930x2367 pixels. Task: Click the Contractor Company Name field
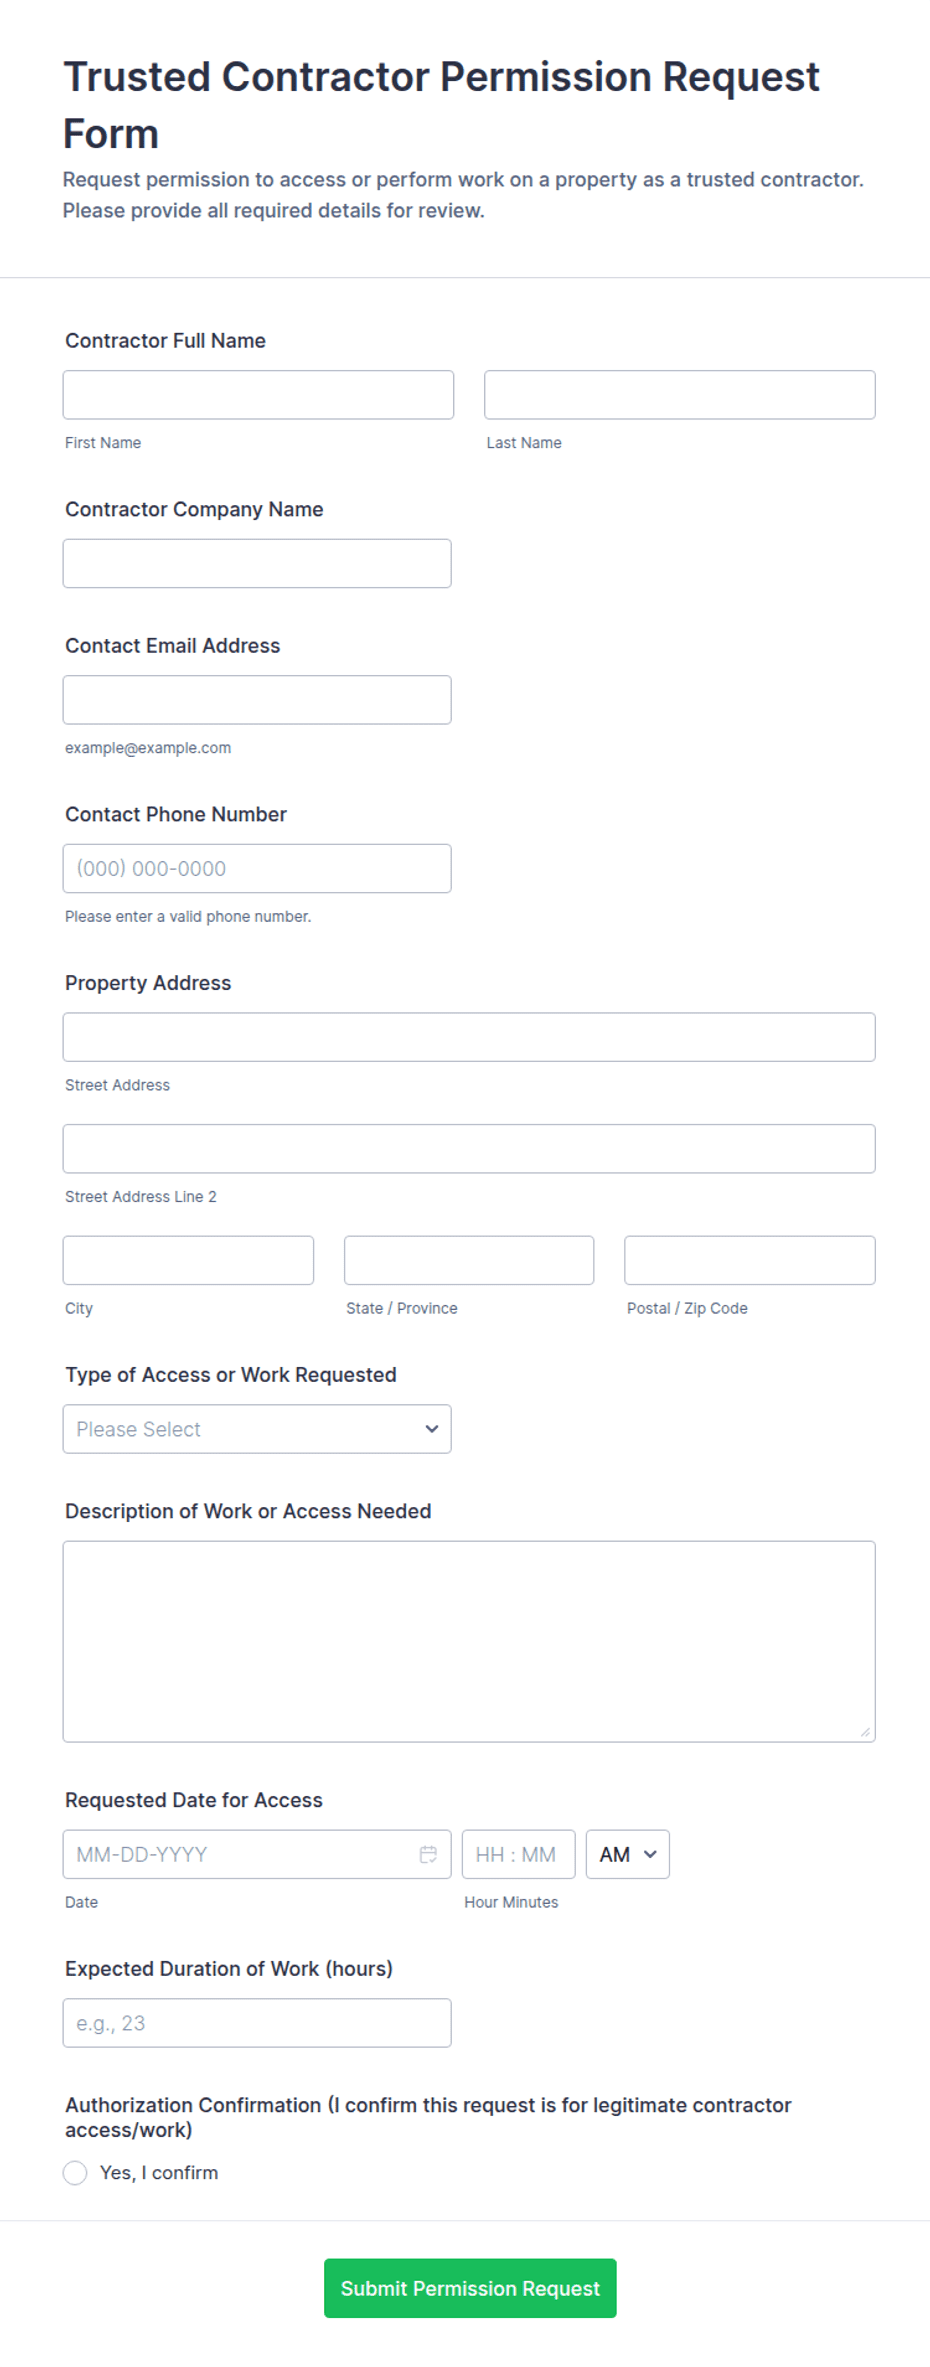click(x=257, y=563)
